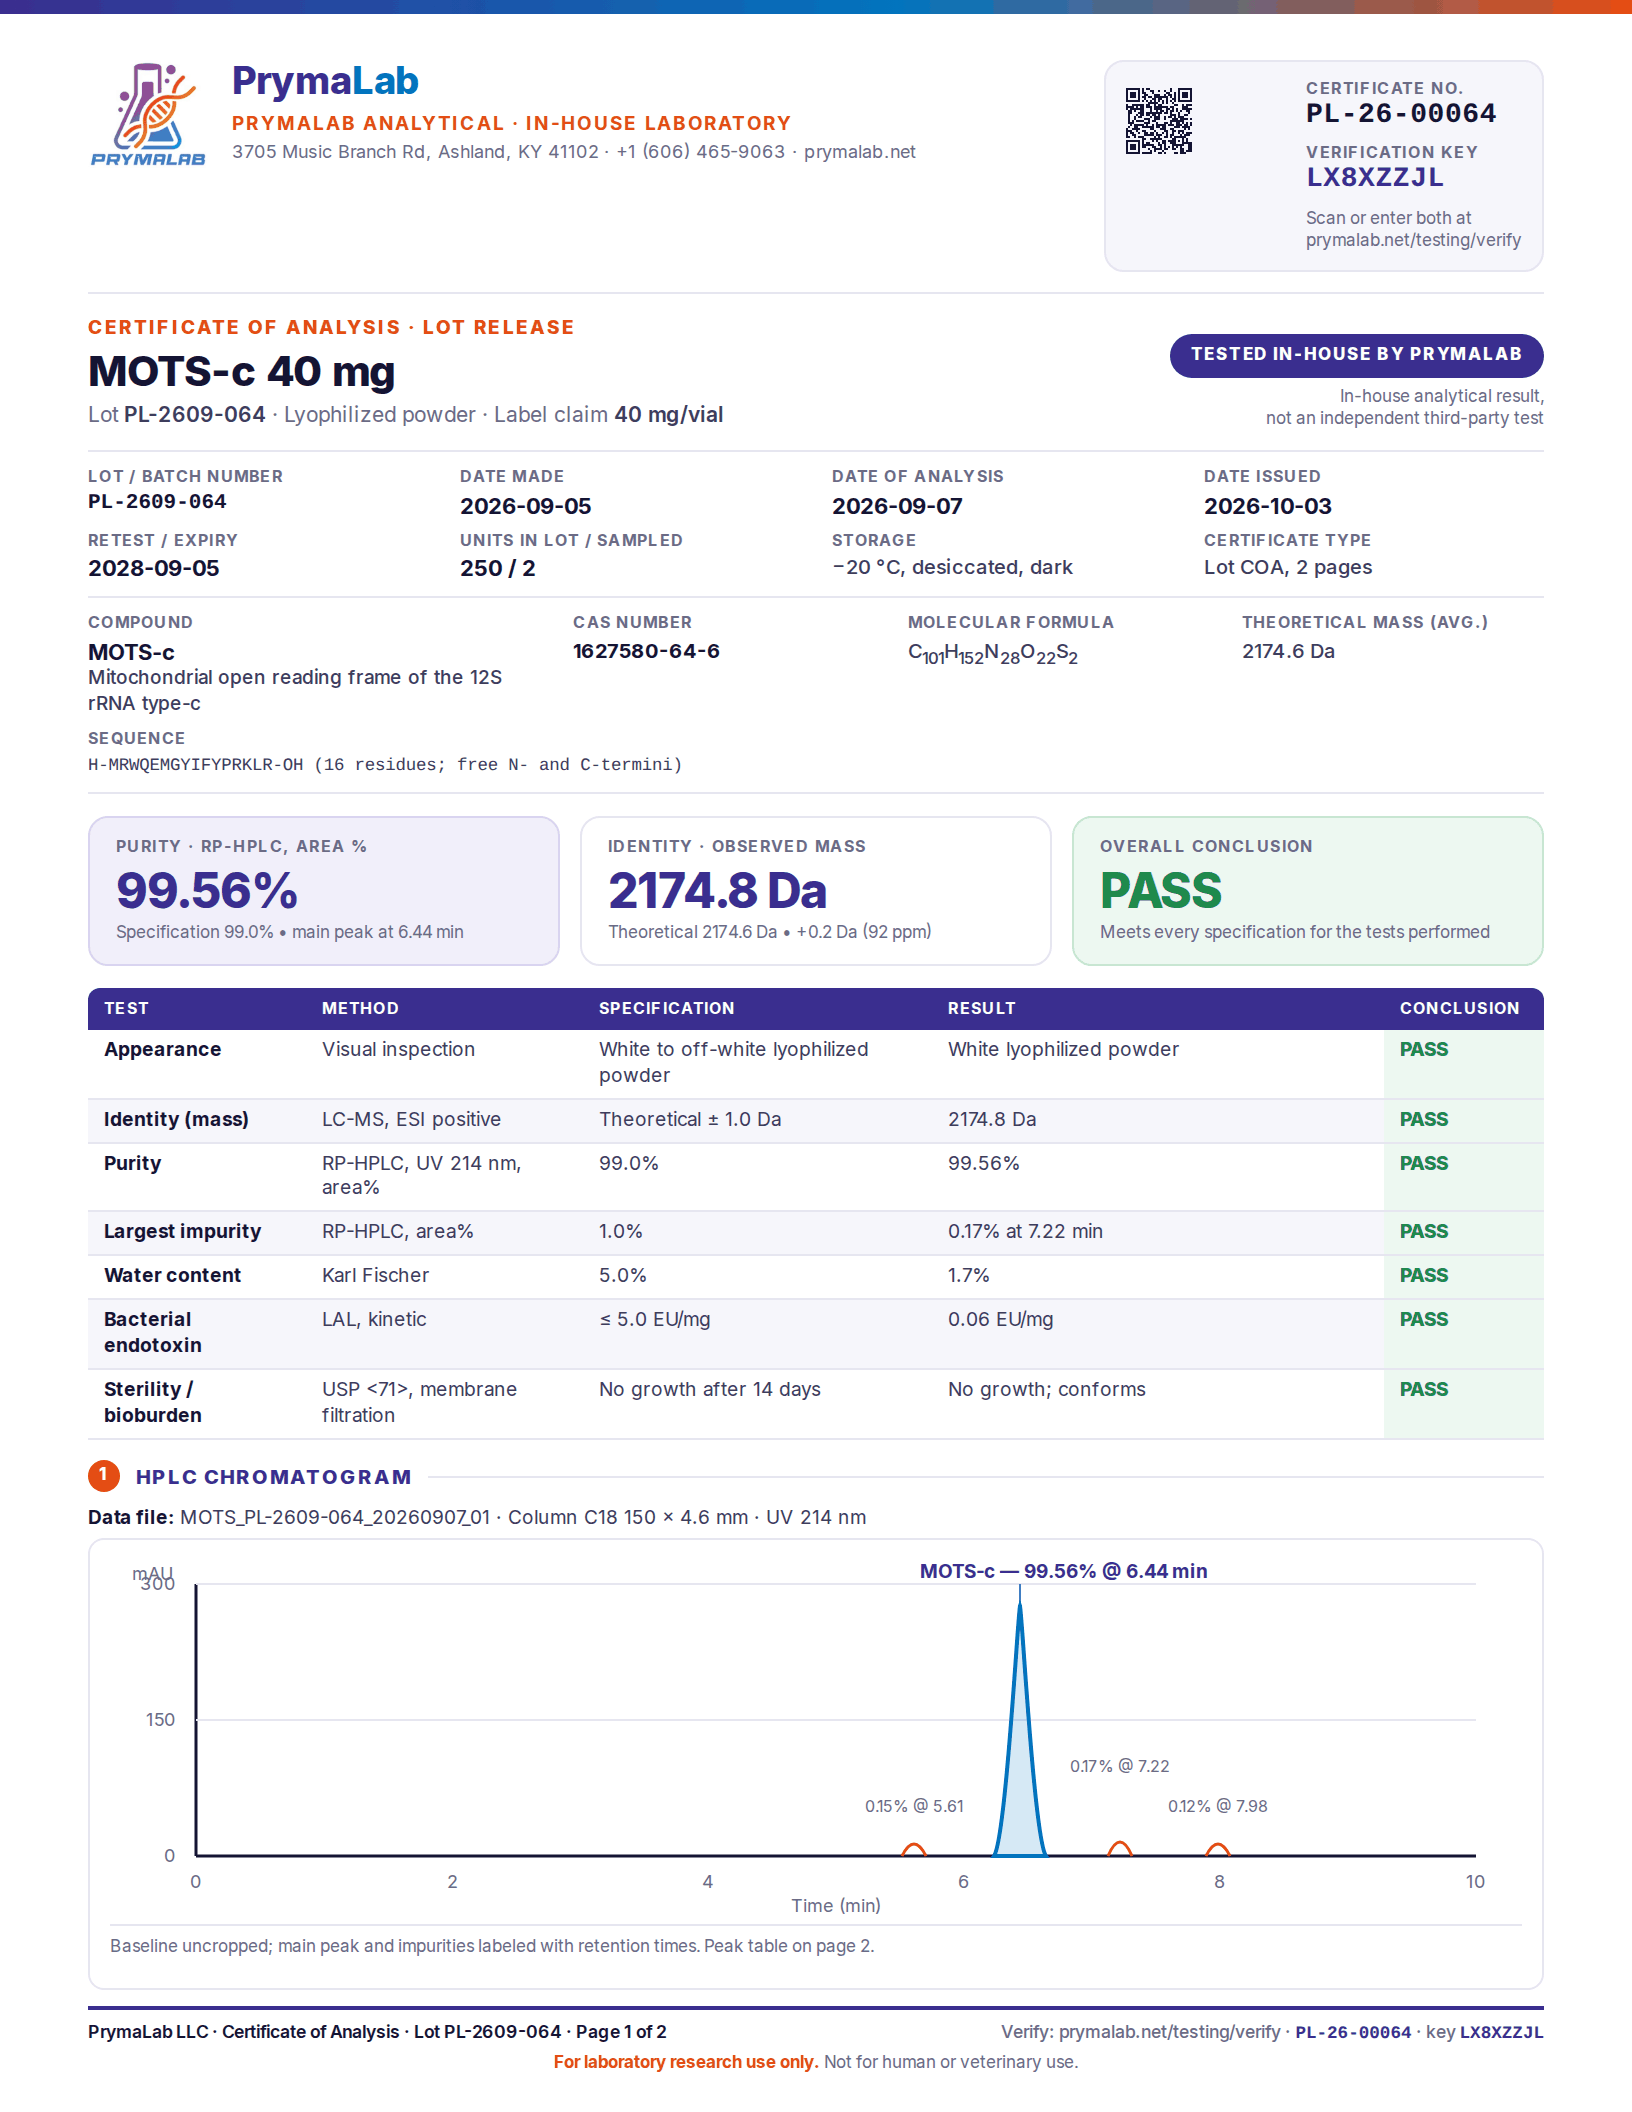This screenshot has height=2112, width=1632.
Task: Click the prymalab.net website link in address line
Action: point(860,152)
